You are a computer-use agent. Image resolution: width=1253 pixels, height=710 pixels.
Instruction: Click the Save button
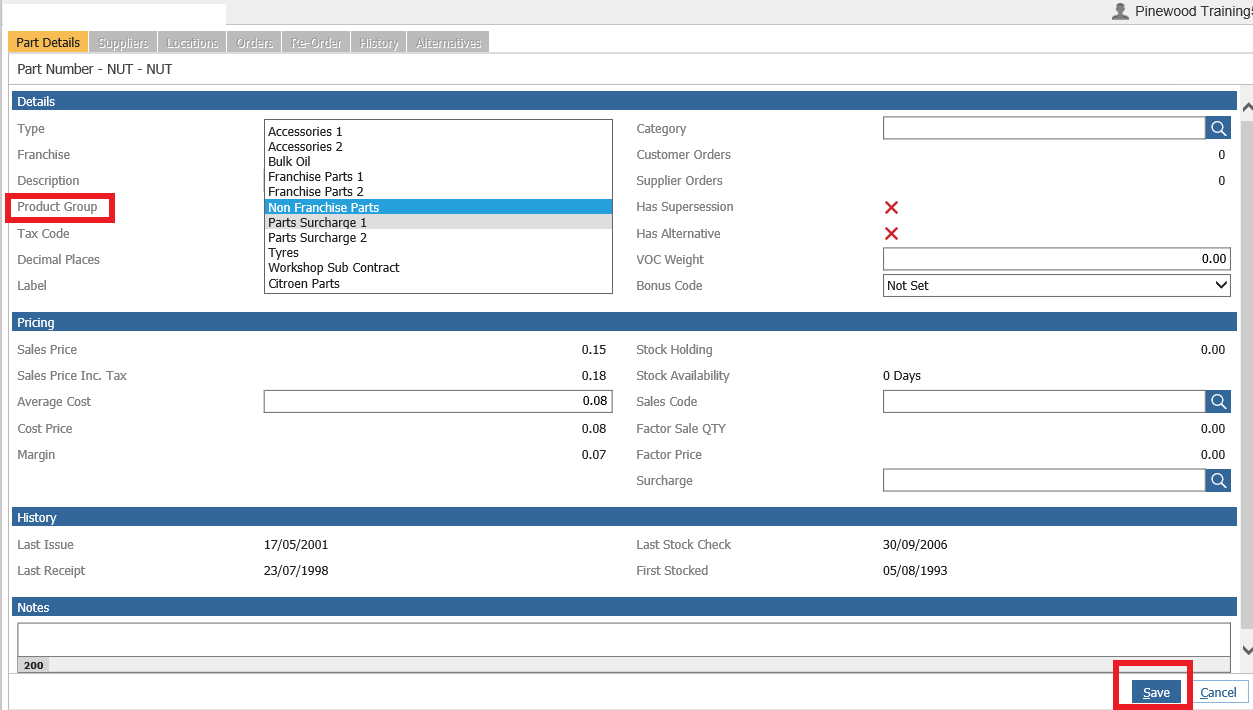[1156, 692]
